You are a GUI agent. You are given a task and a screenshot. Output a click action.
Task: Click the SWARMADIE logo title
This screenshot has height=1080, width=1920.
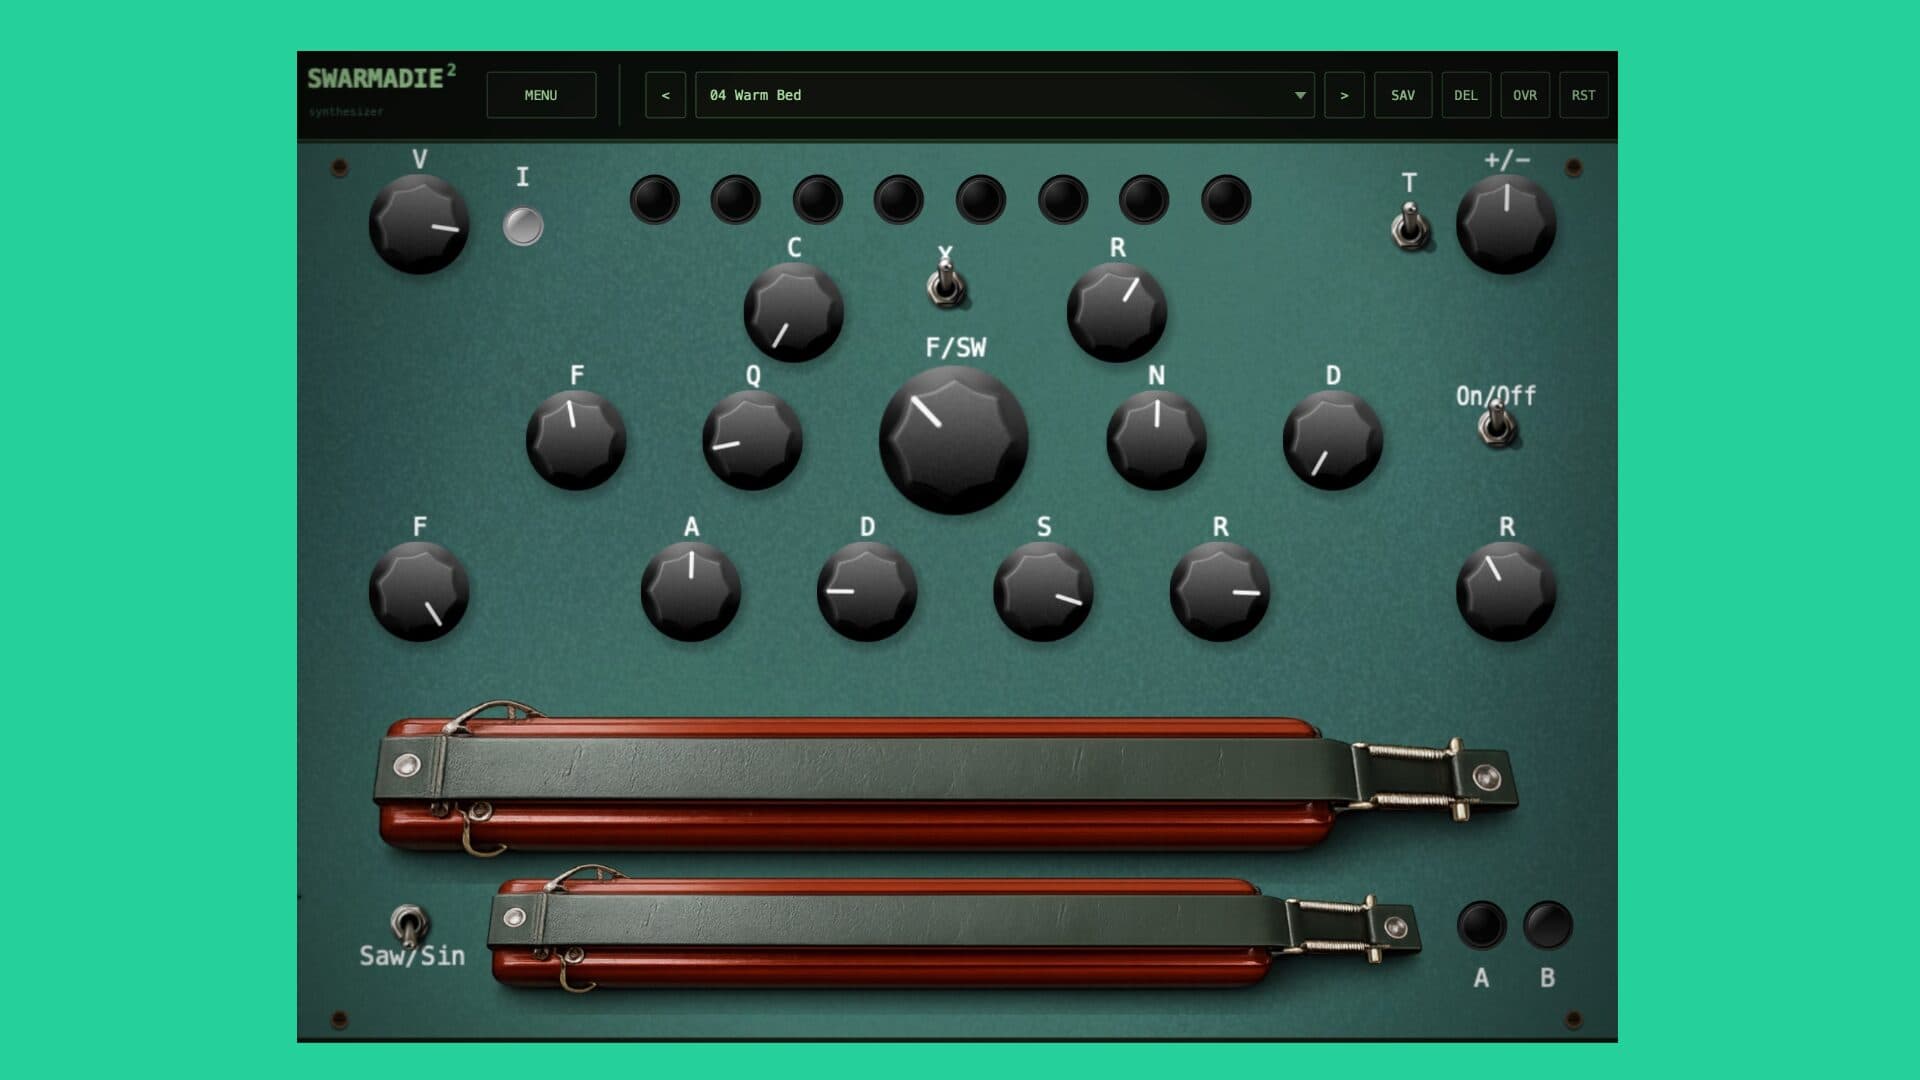381,78
